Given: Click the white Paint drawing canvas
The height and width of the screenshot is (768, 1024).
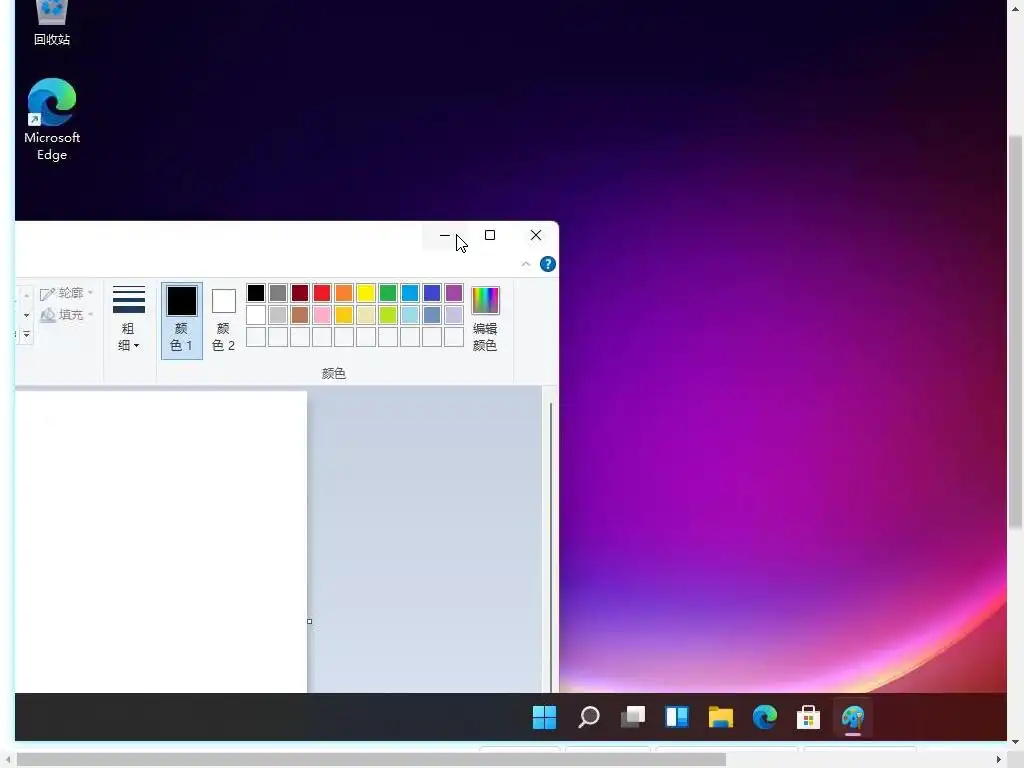Looking at the screenshot, I should click(x=161, y=541).
